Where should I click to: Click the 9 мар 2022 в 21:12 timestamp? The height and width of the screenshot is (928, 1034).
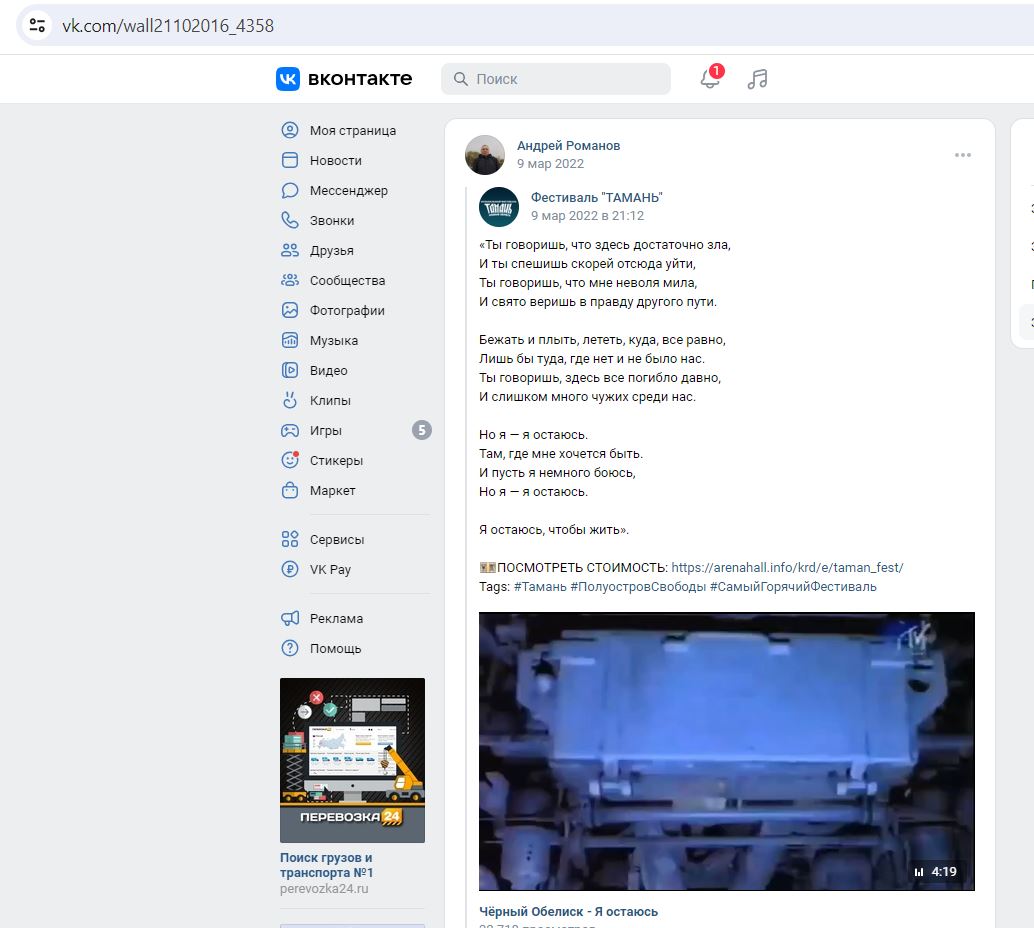(x=587, y=216)
